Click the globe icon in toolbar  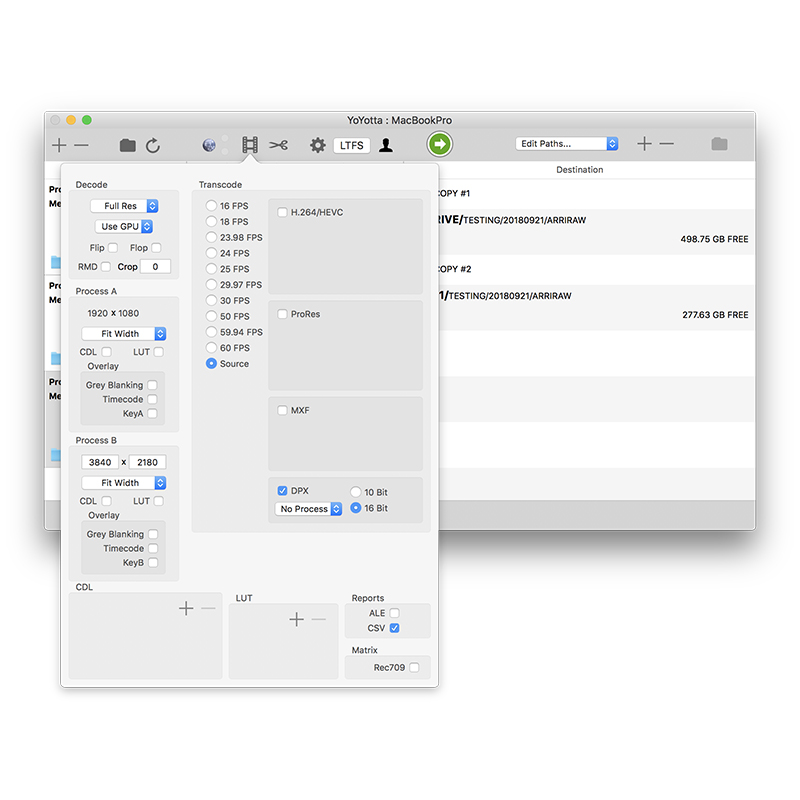[x=209, y=145]
